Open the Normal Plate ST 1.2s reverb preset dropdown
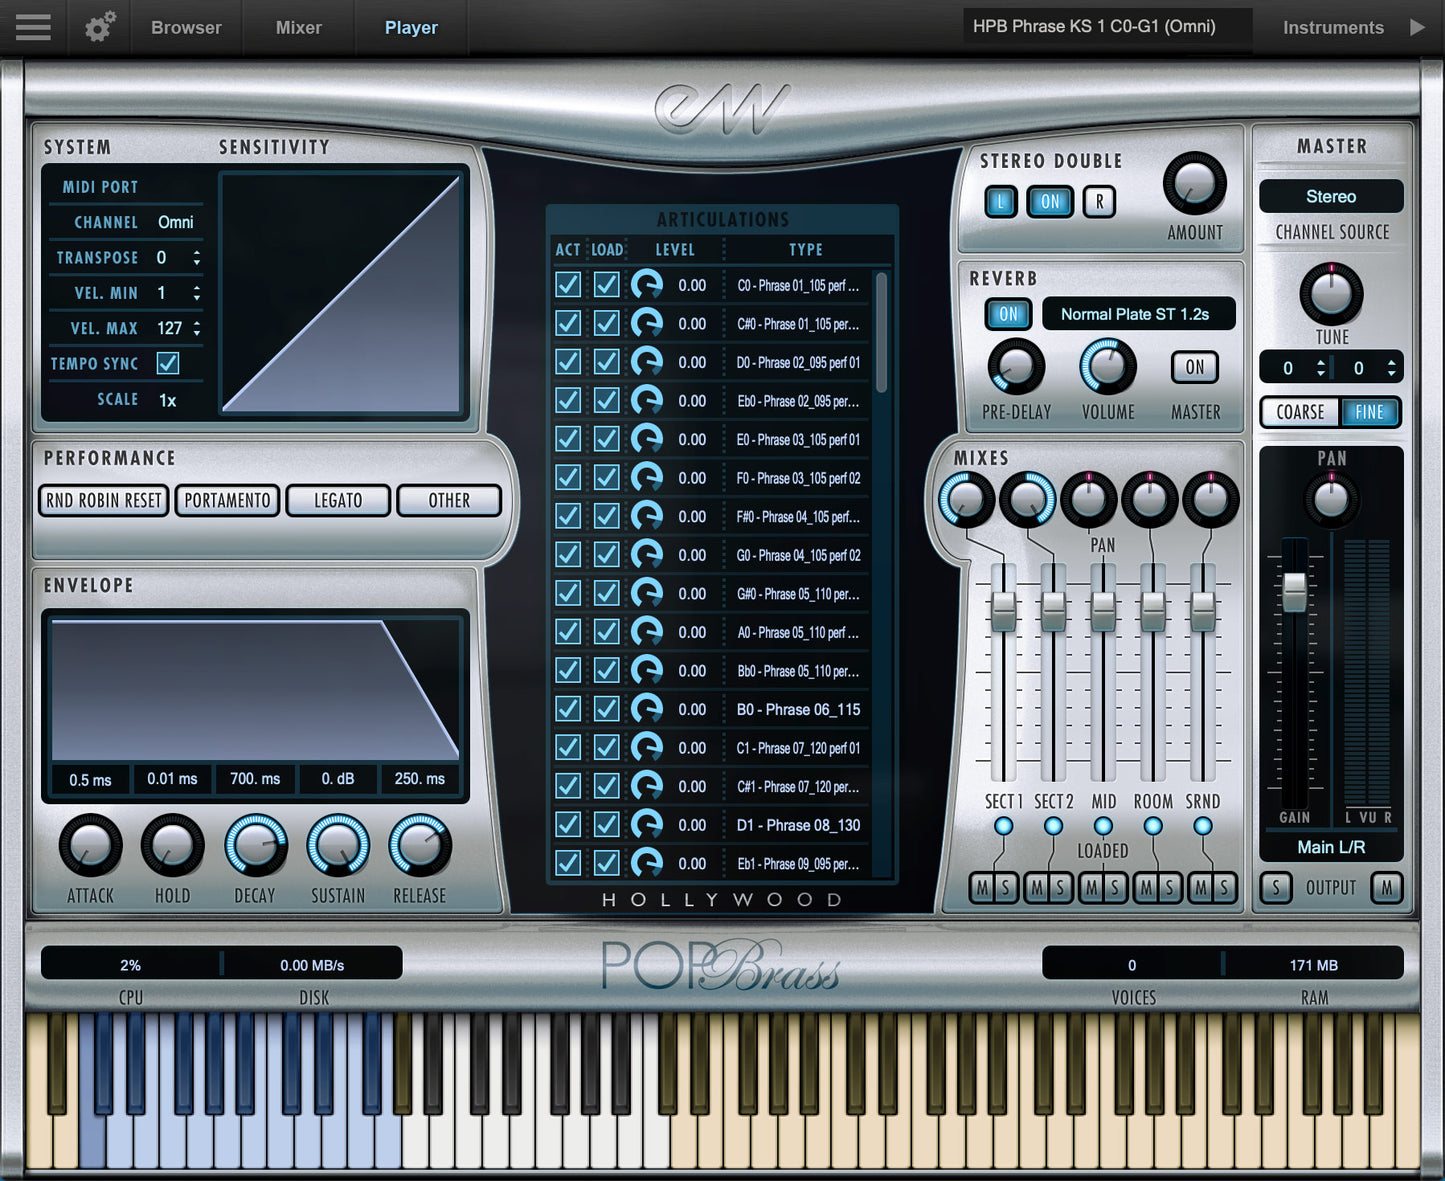Image resolution: width=1445 pixels, height=1181 pixels. tap(1138, 314)
